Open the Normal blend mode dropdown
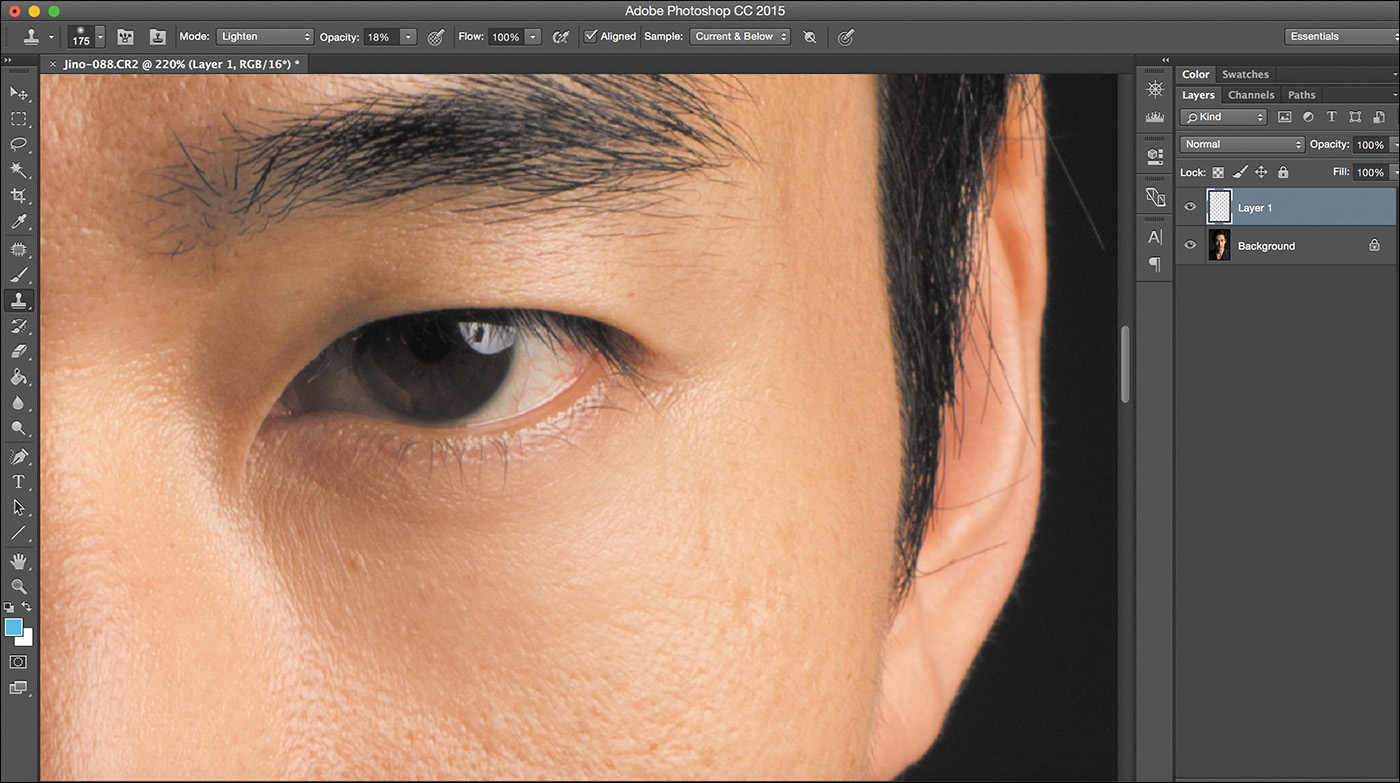The height and width of the screenshot is (783, 1400). point(1243,144)
